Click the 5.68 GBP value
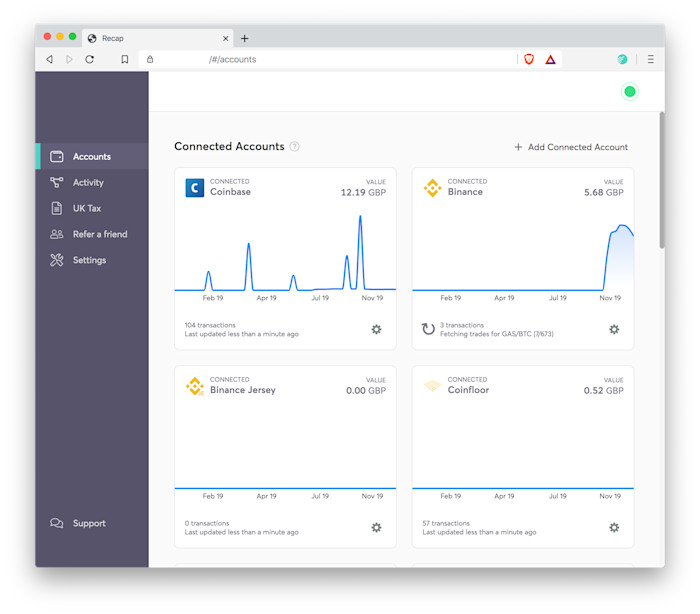The image size is (700, 614). [x=604, y=192]
